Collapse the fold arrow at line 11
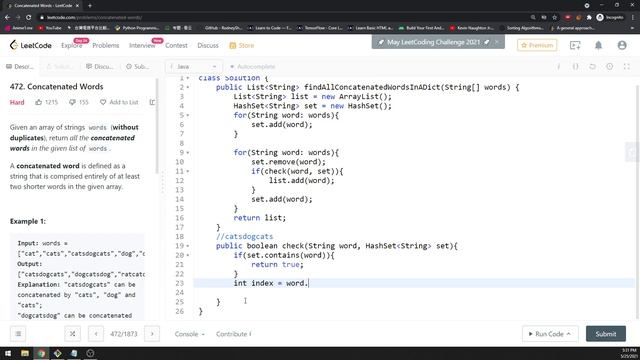 (x=188, y=171)
